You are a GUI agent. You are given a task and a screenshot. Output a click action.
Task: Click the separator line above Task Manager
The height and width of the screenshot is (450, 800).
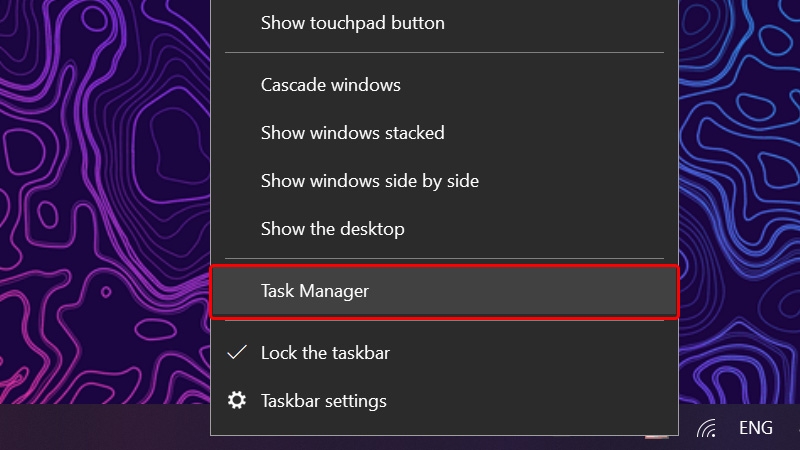[x=444, y=258]
